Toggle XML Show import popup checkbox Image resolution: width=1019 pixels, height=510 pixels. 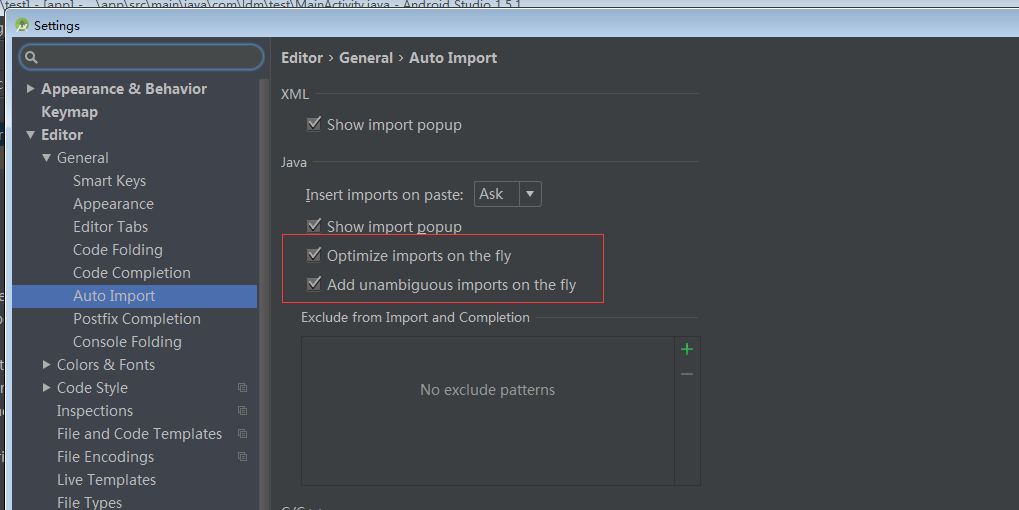(x=314, y=125)
